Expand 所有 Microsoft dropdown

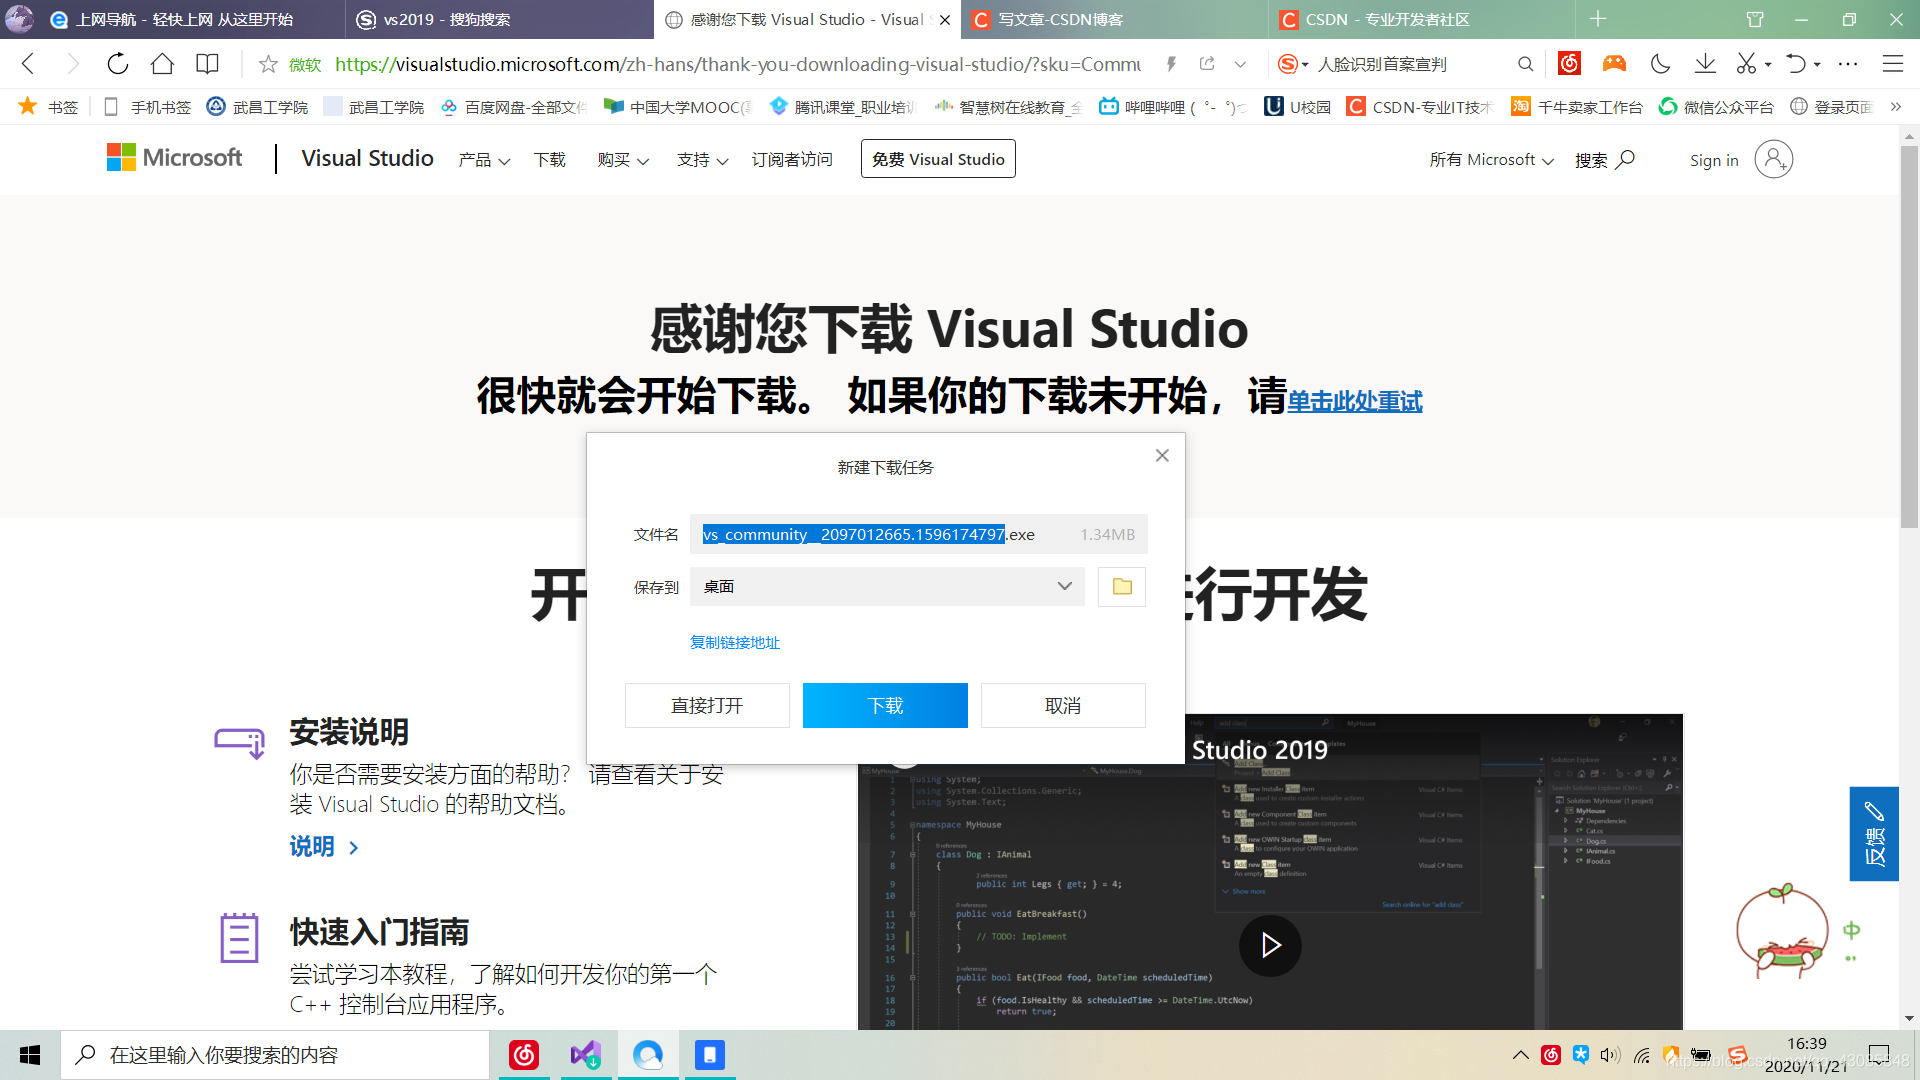(x=1491, y=160)
